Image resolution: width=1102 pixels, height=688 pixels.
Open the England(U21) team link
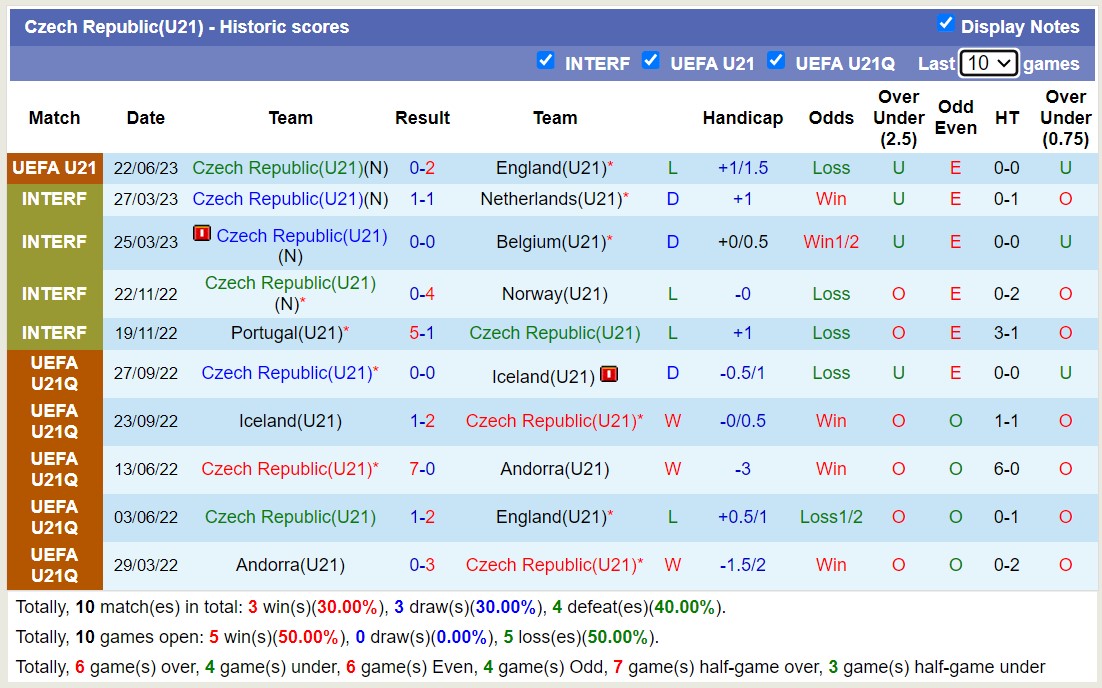pyautogui.click(x=549, y=169)
